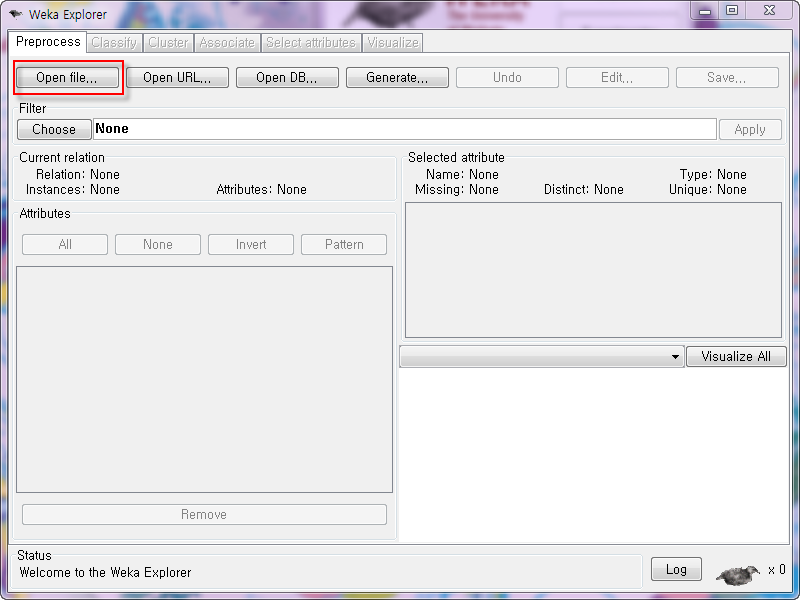Image resolution: width=800 pixels, height=600 pixels.
Task: Click the Visualize All button
Action: click(x=736, y=356)
